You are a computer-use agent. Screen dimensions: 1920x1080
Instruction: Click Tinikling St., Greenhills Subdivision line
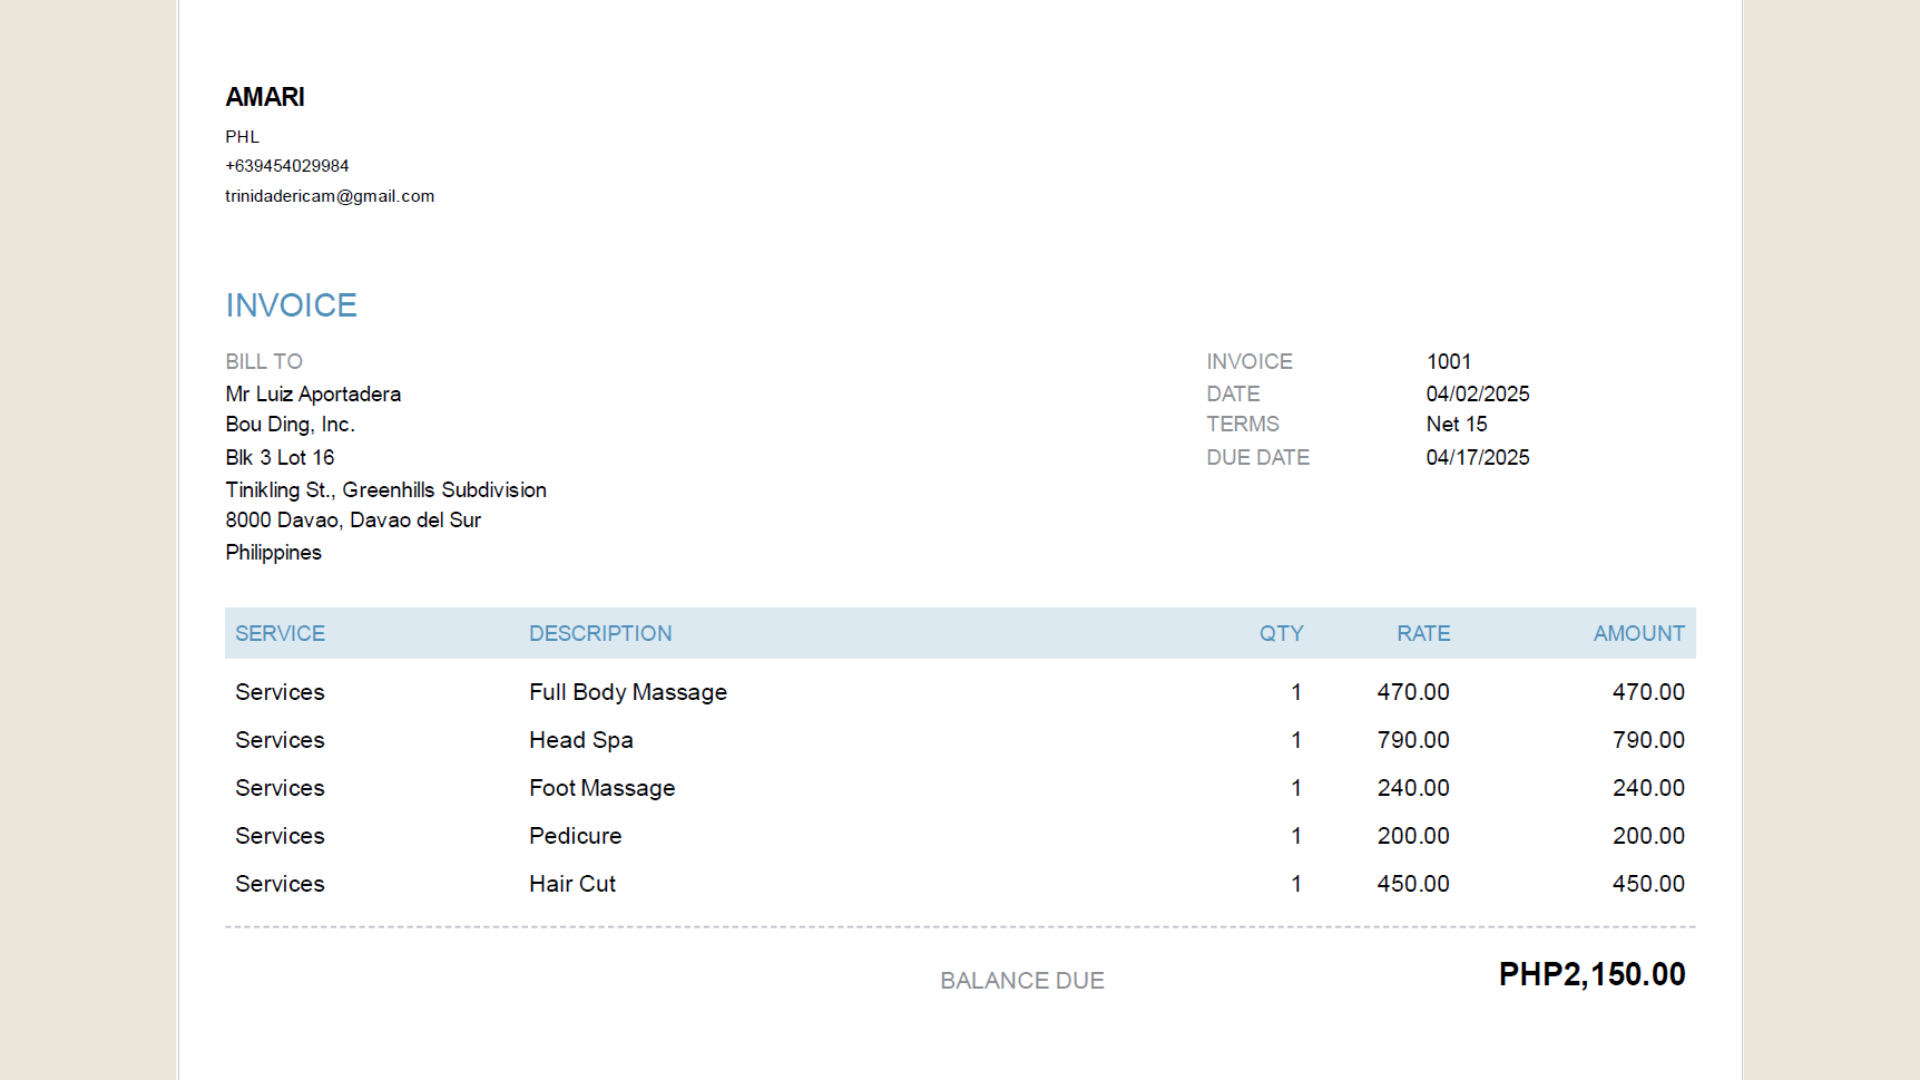[386, 490]
